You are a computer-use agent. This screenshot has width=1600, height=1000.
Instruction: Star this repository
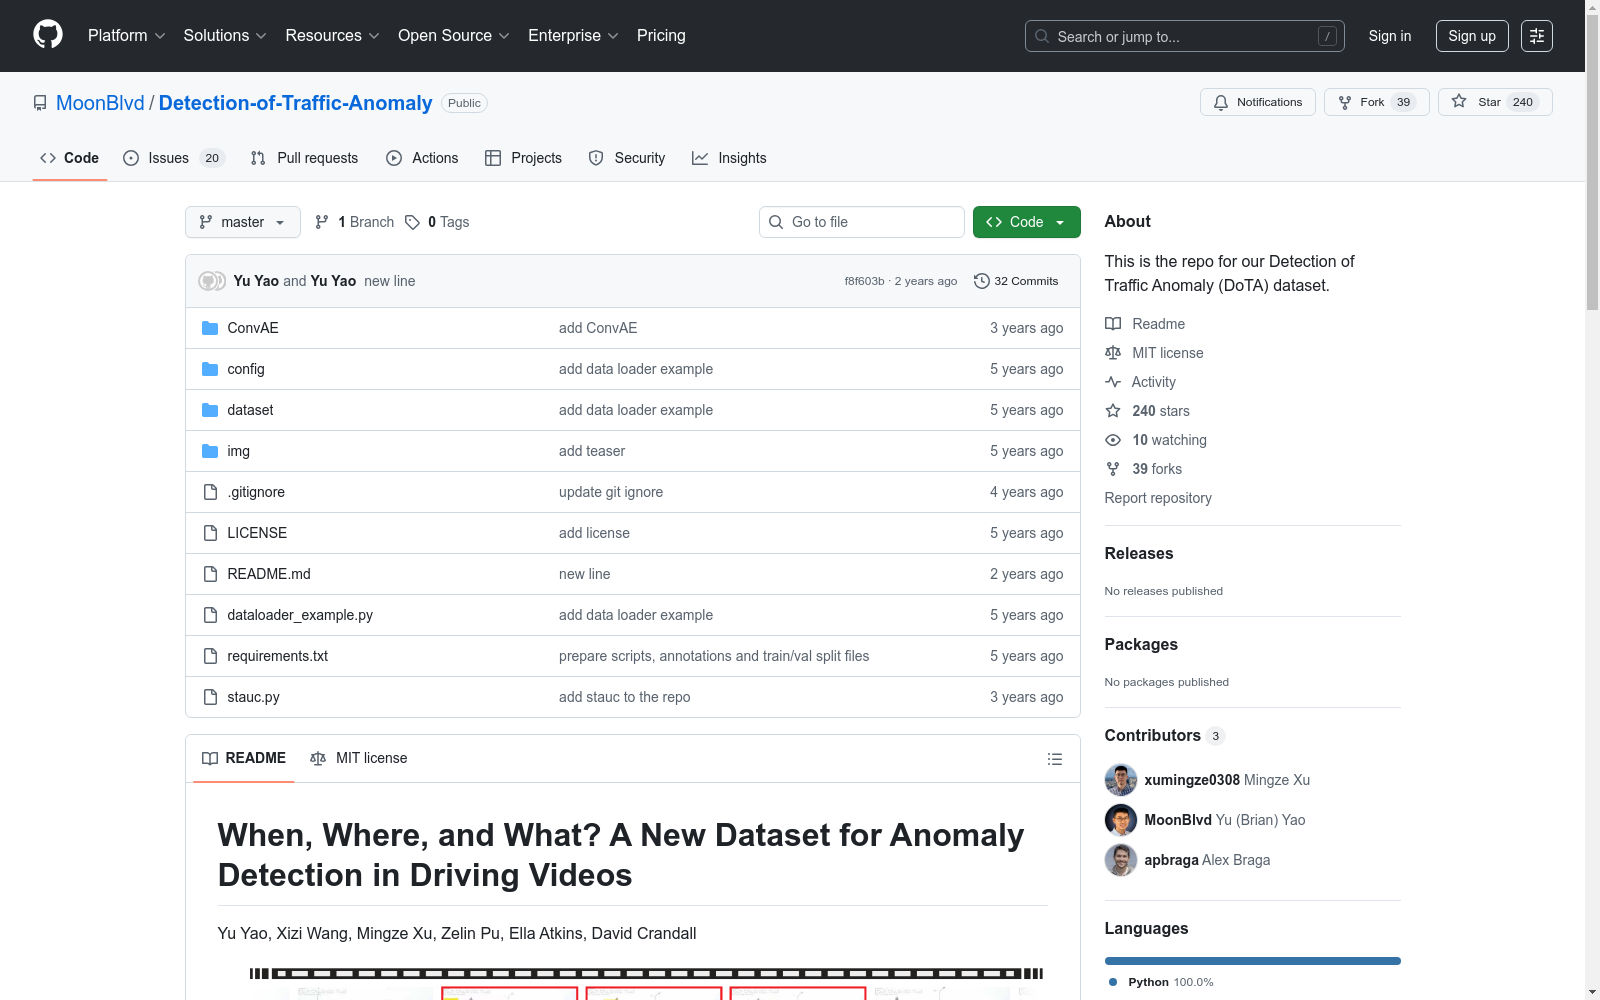pyautogui.click(x=1495, y=102)
